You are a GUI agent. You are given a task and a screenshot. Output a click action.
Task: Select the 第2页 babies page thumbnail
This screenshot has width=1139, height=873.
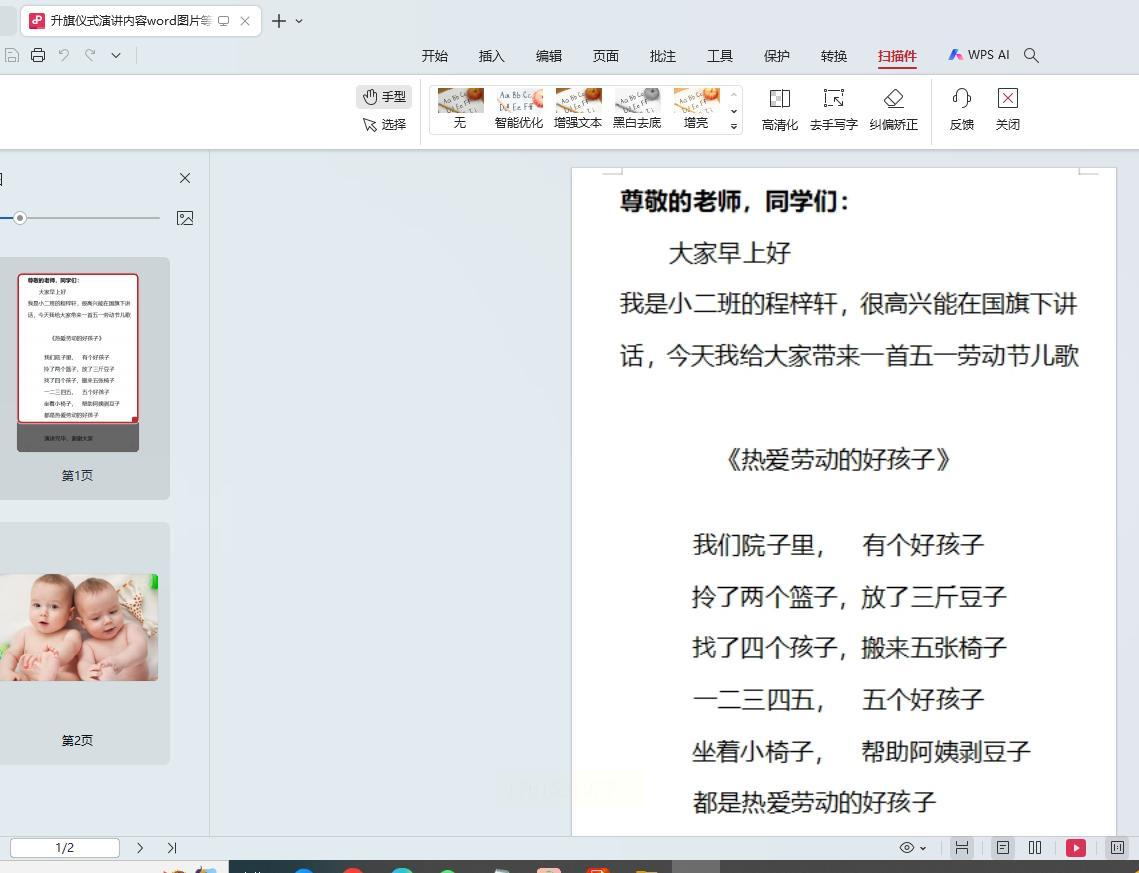pyautogui.click(x=78, y=628)
